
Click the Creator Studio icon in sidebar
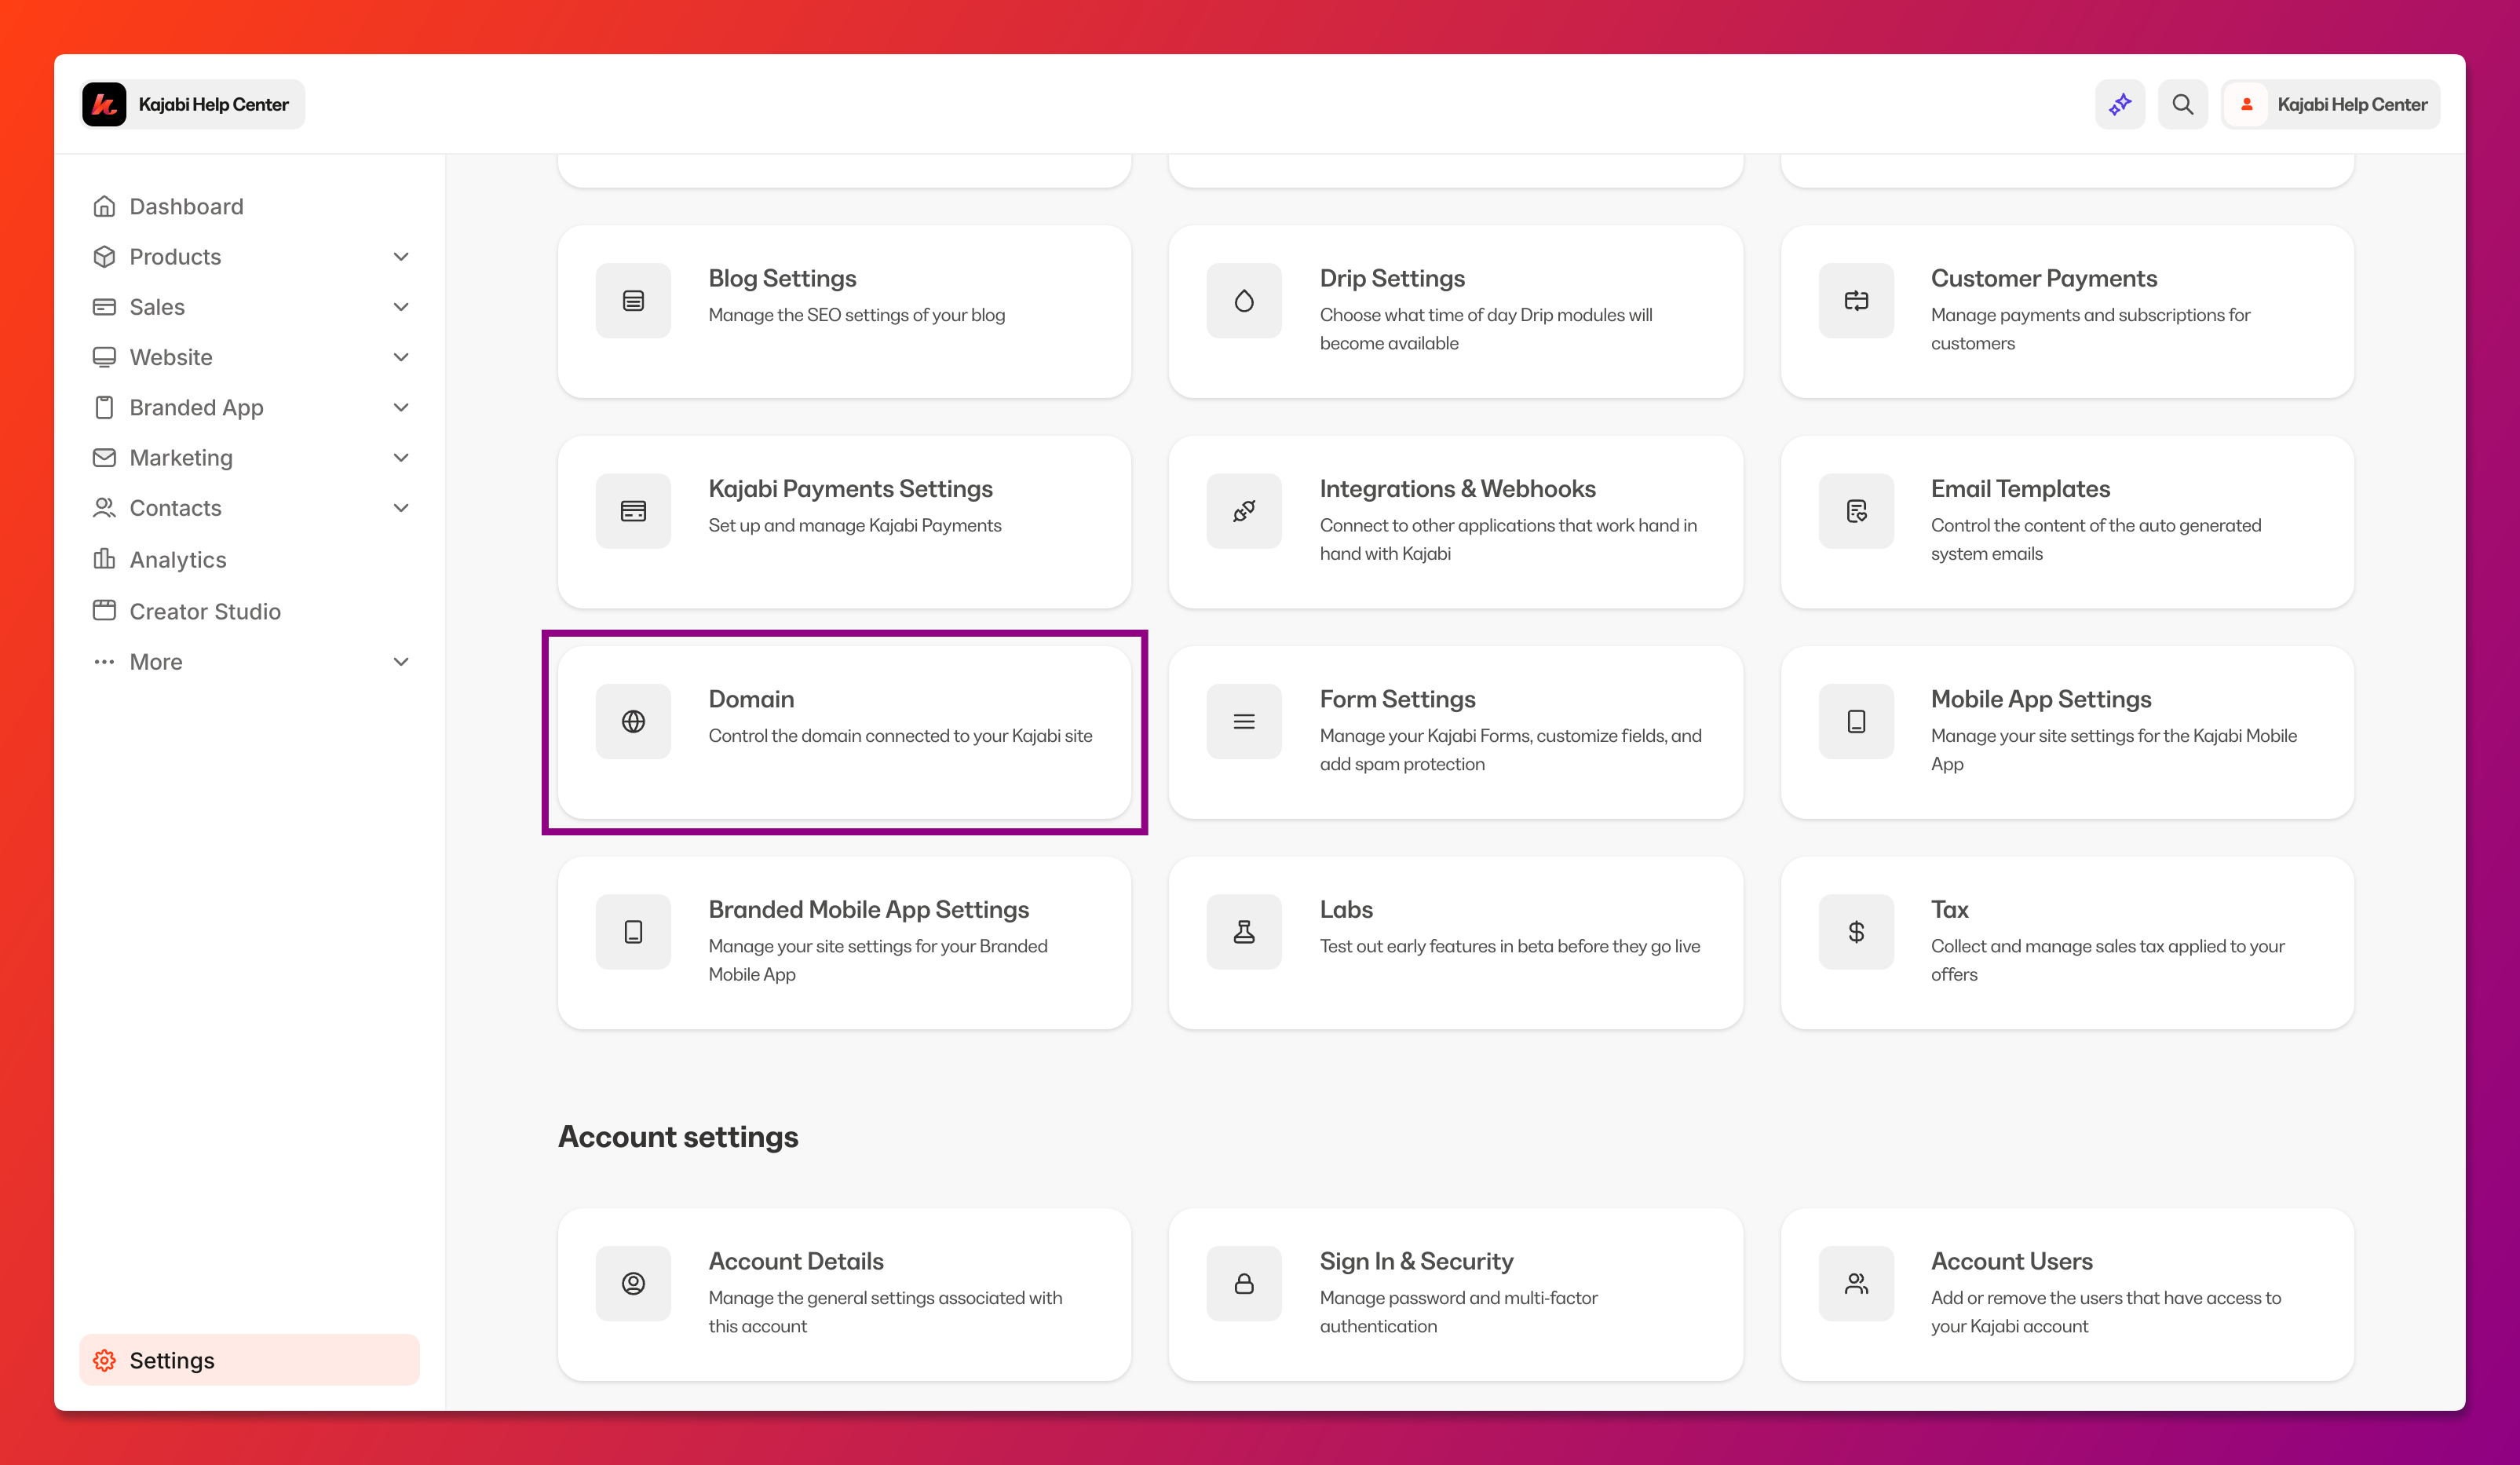pyautogui.click(x=104, y=610)
